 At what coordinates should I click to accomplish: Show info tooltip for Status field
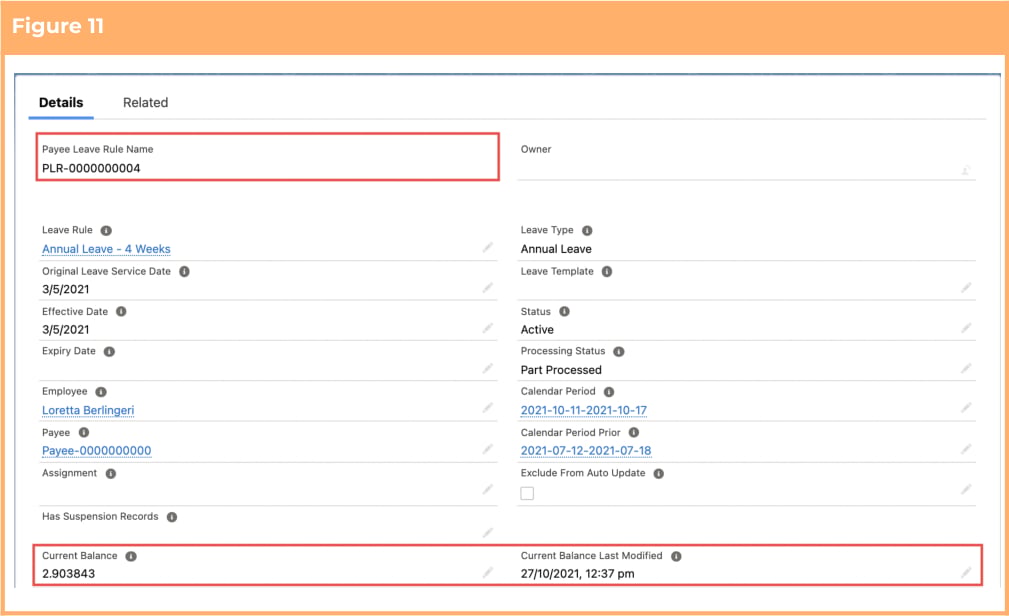click(x=564, y=312)
